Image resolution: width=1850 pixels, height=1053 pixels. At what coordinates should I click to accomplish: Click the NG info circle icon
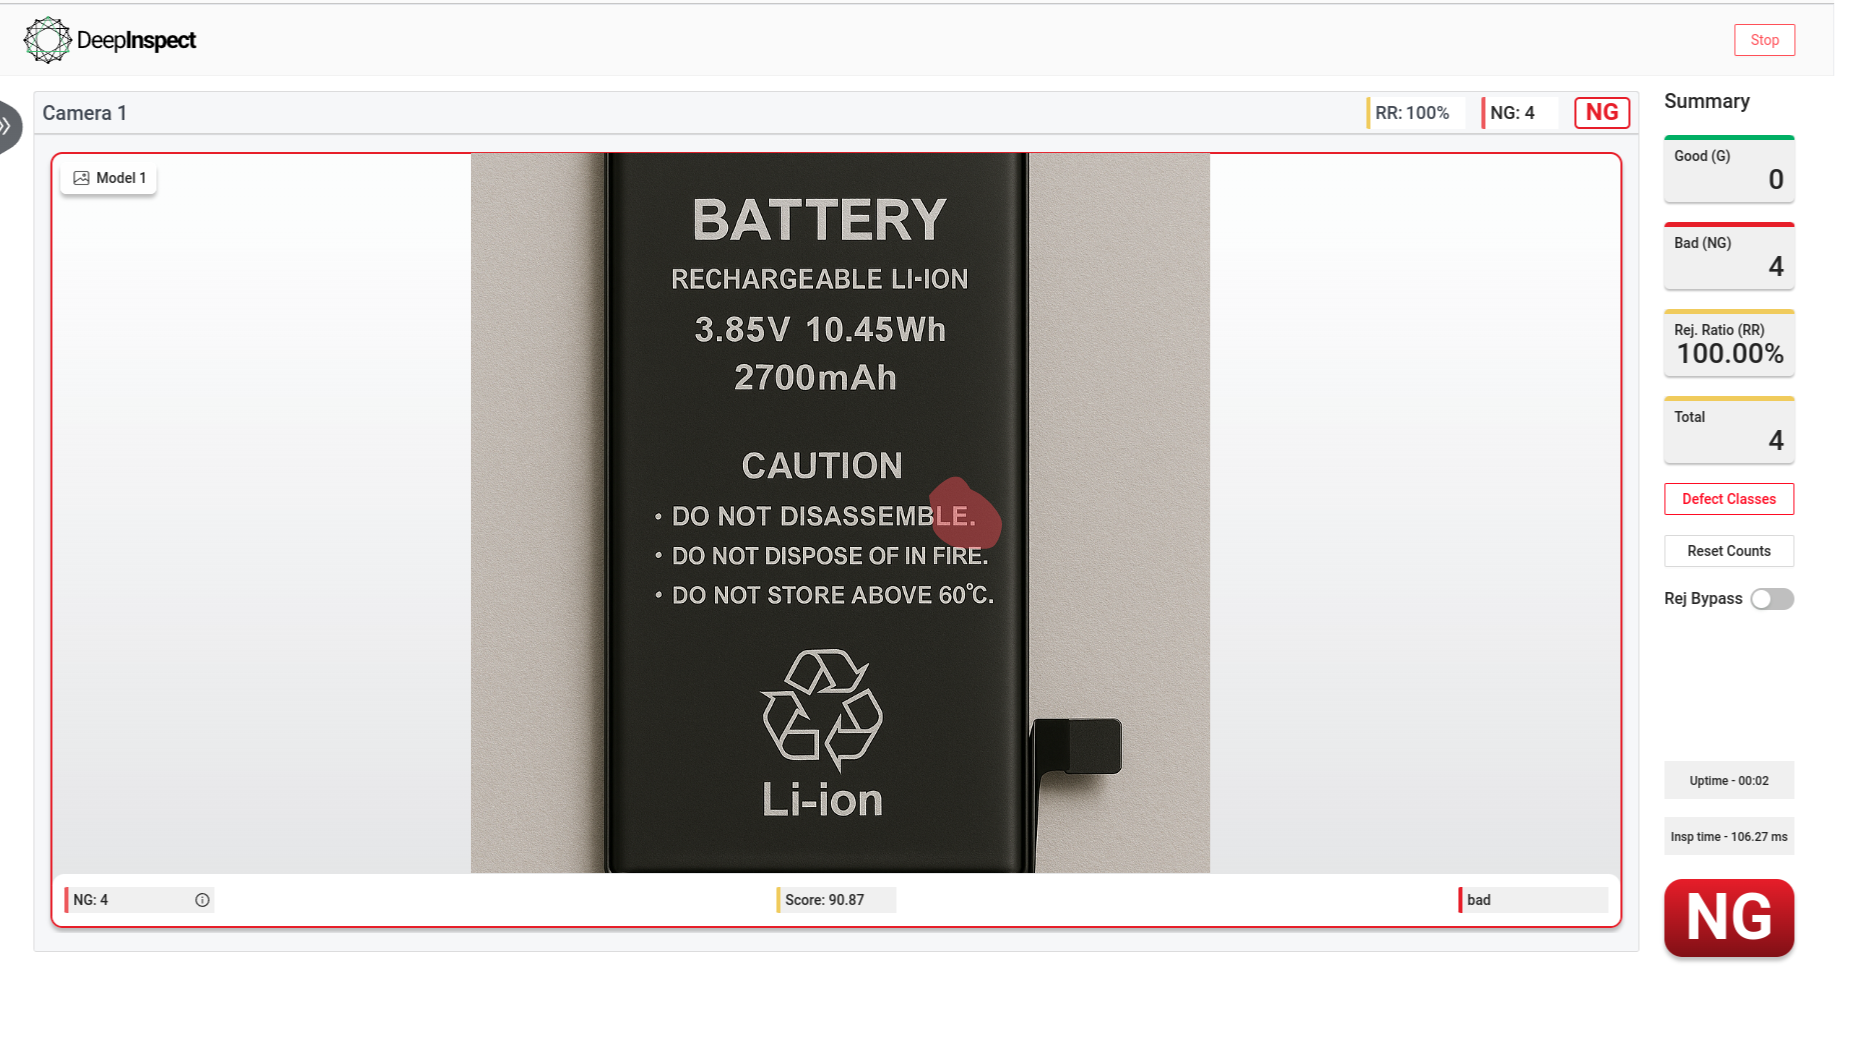coord(202,900)
